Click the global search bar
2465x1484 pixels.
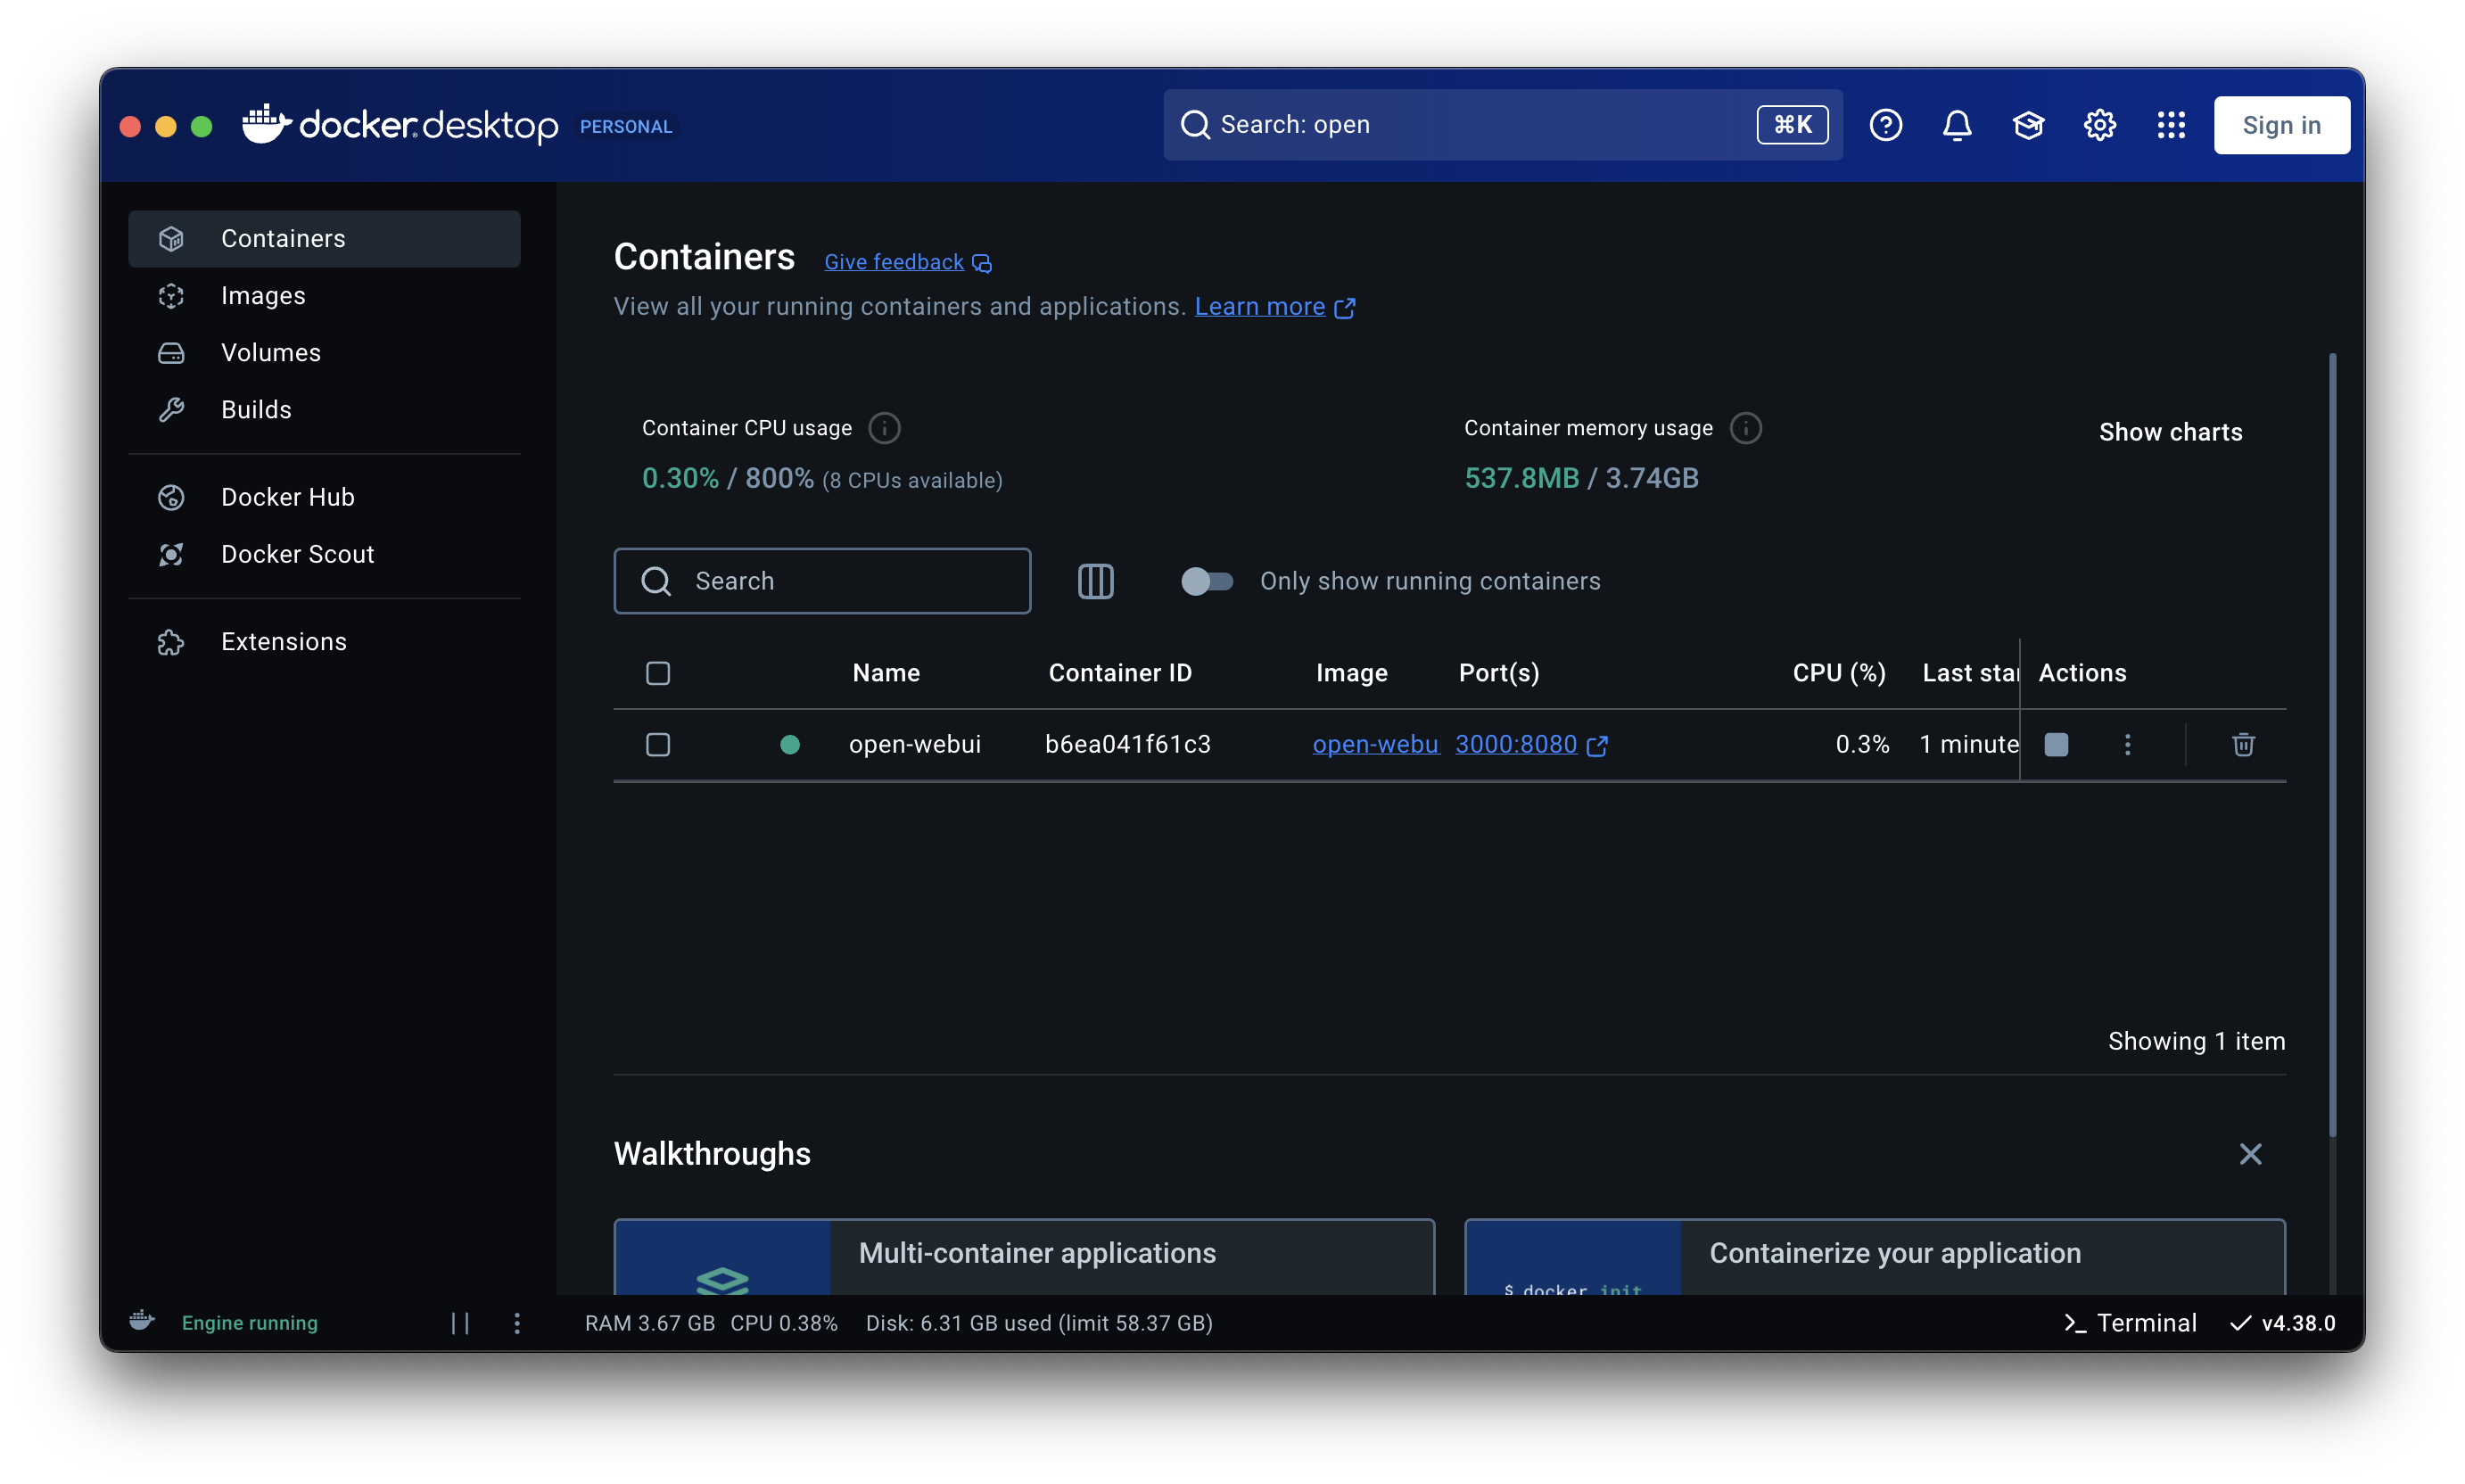[x=1502, y=125]
